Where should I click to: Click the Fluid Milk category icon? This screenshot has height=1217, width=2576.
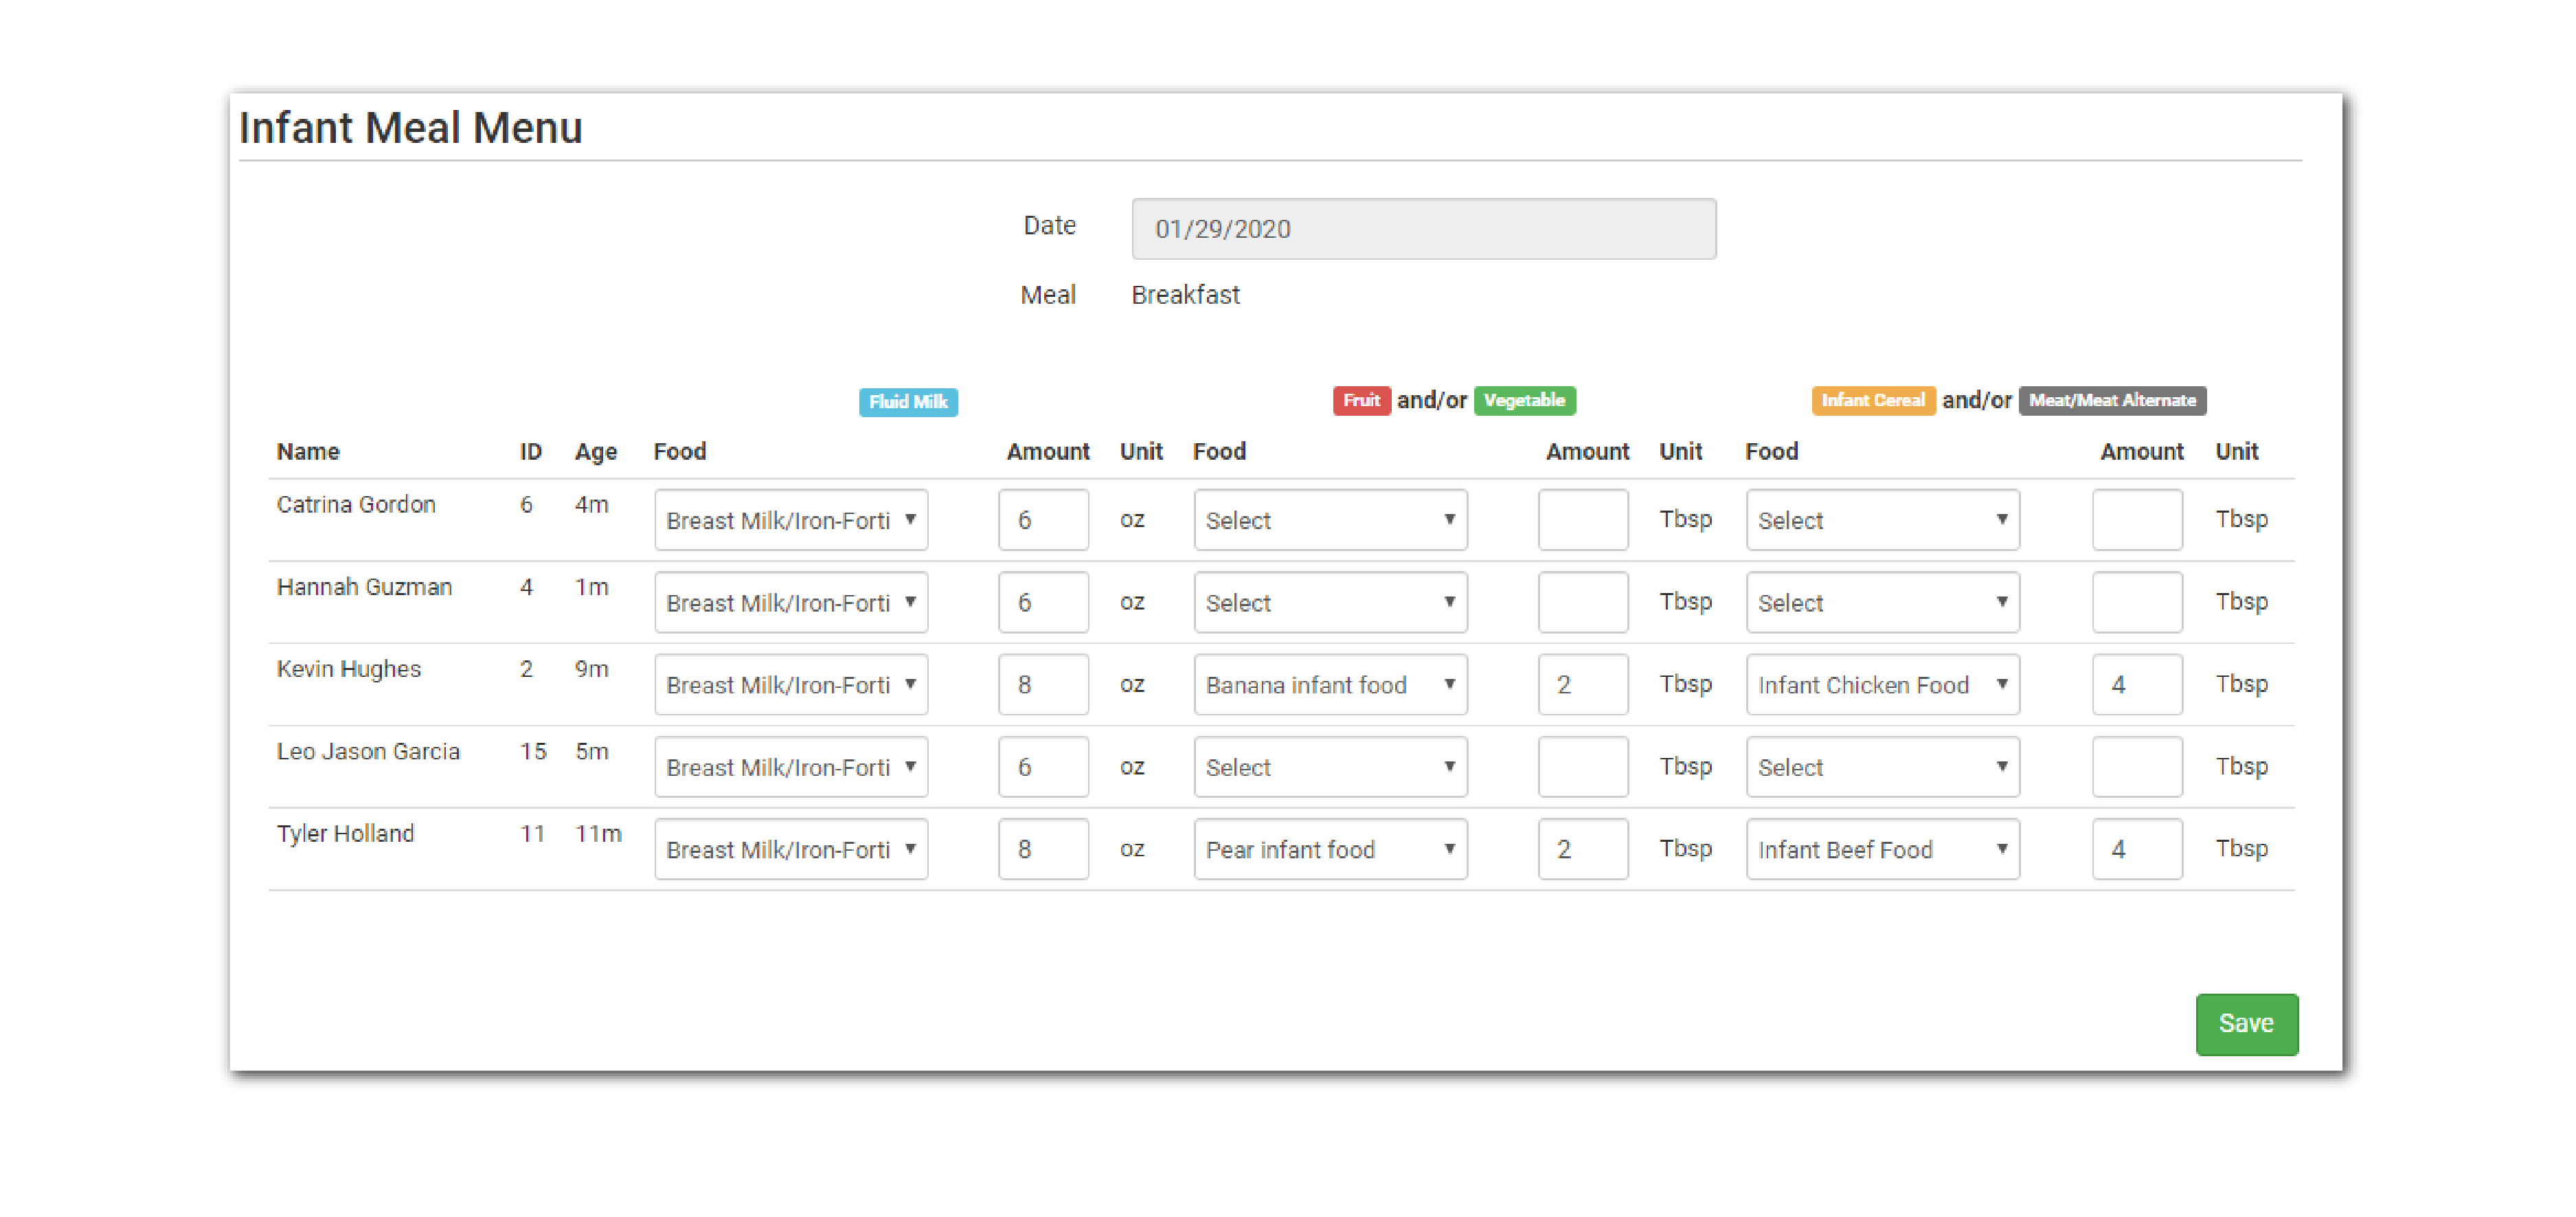click(x=910, y=399)
